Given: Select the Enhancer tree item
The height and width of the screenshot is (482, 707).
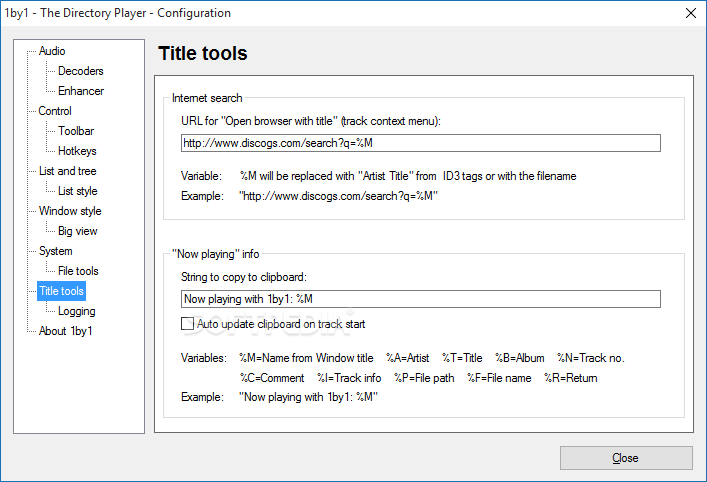Looking at the screenshot, I should (x=81, y=91).
